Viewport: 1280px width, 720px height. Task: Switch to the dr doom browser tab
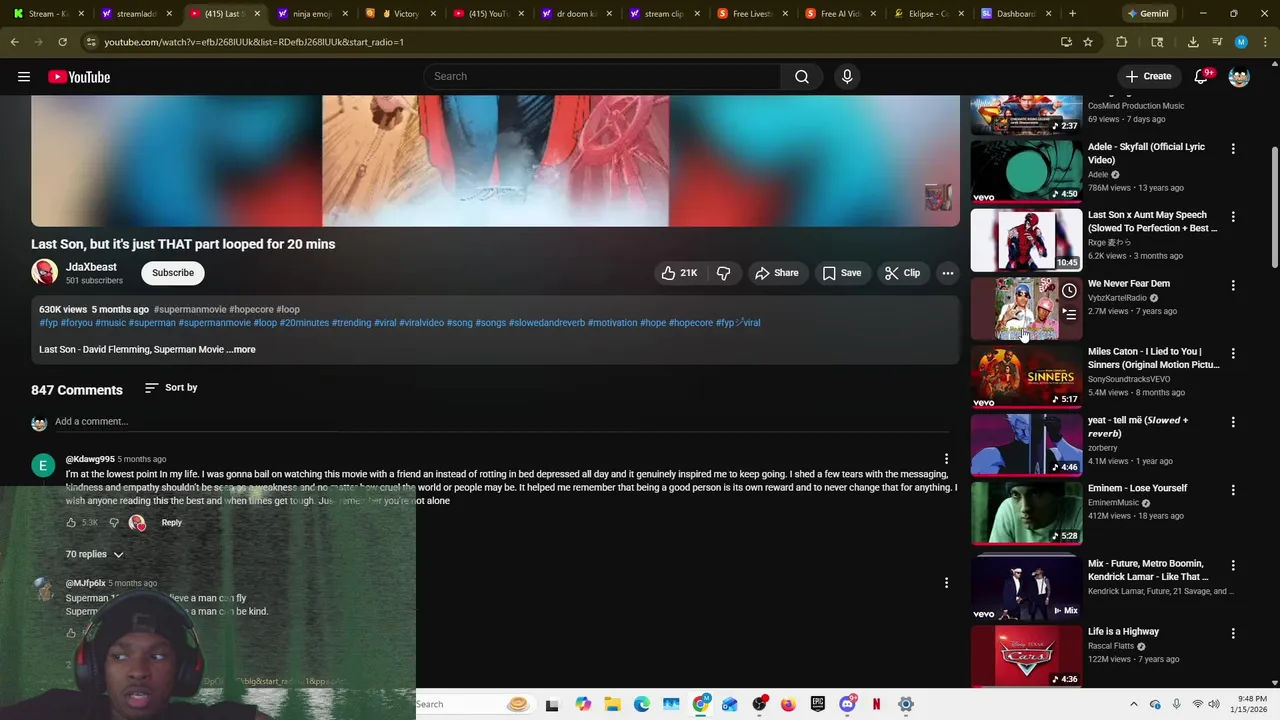pyautogui.click(x=576, y=14)
